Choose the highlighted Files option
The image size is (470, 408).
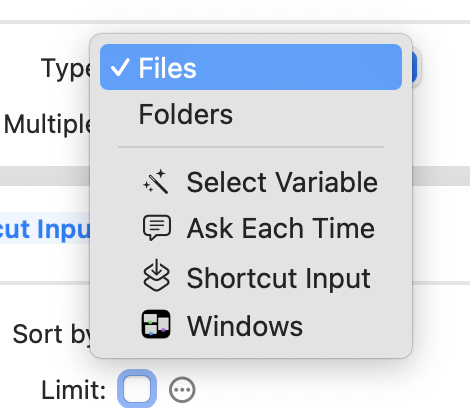pyautogui.click(x=251, y=67)
